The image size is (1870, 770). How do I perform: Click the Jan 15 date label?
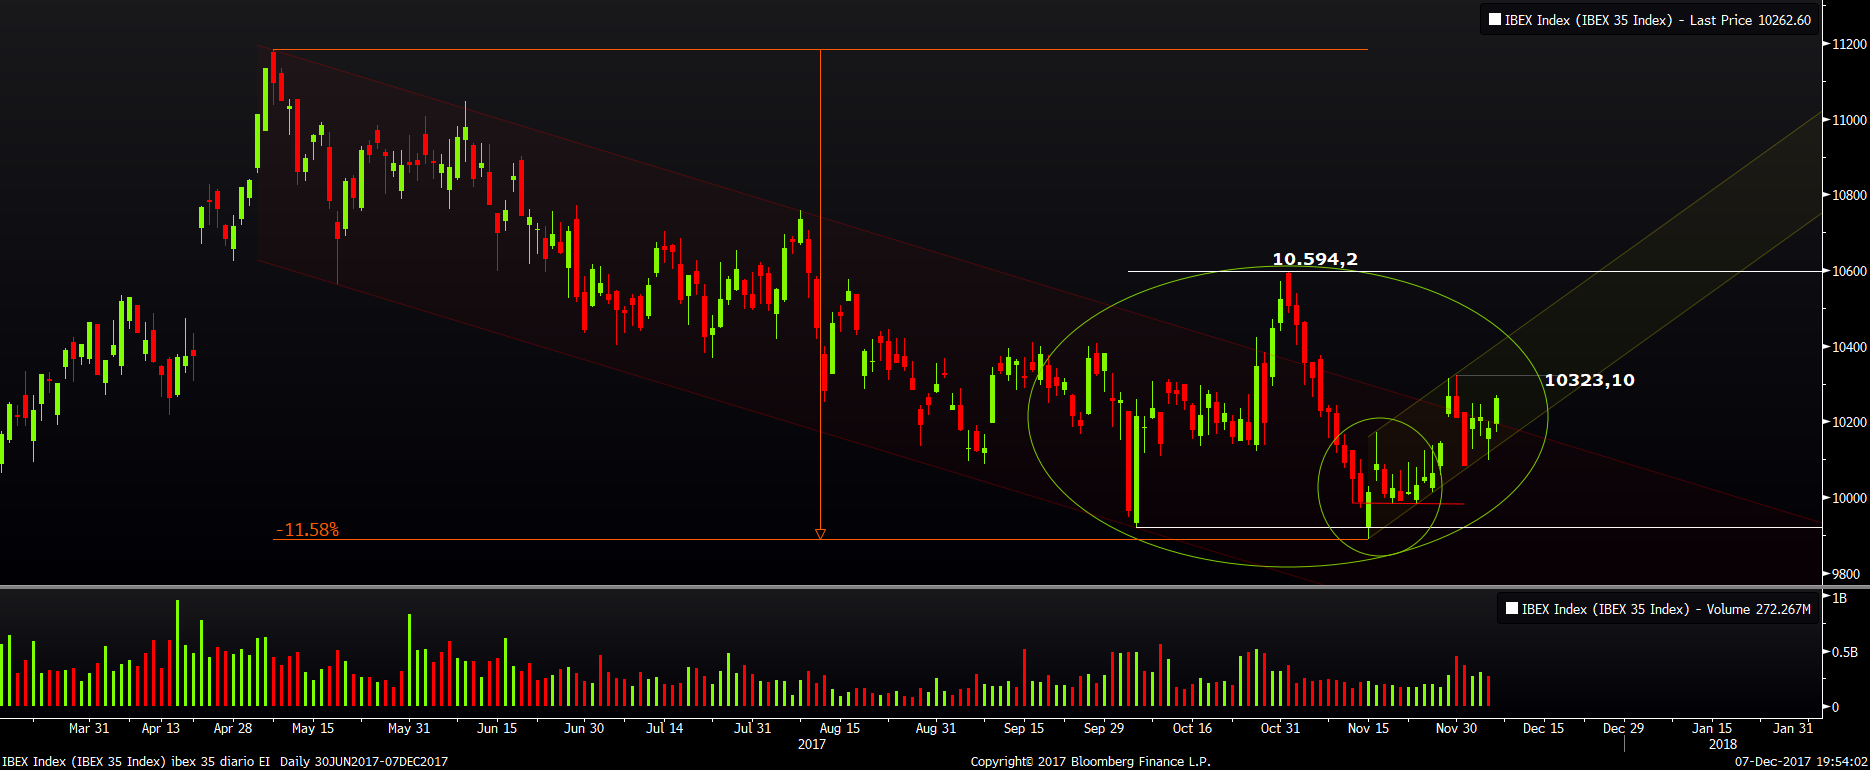point(1712,728)
